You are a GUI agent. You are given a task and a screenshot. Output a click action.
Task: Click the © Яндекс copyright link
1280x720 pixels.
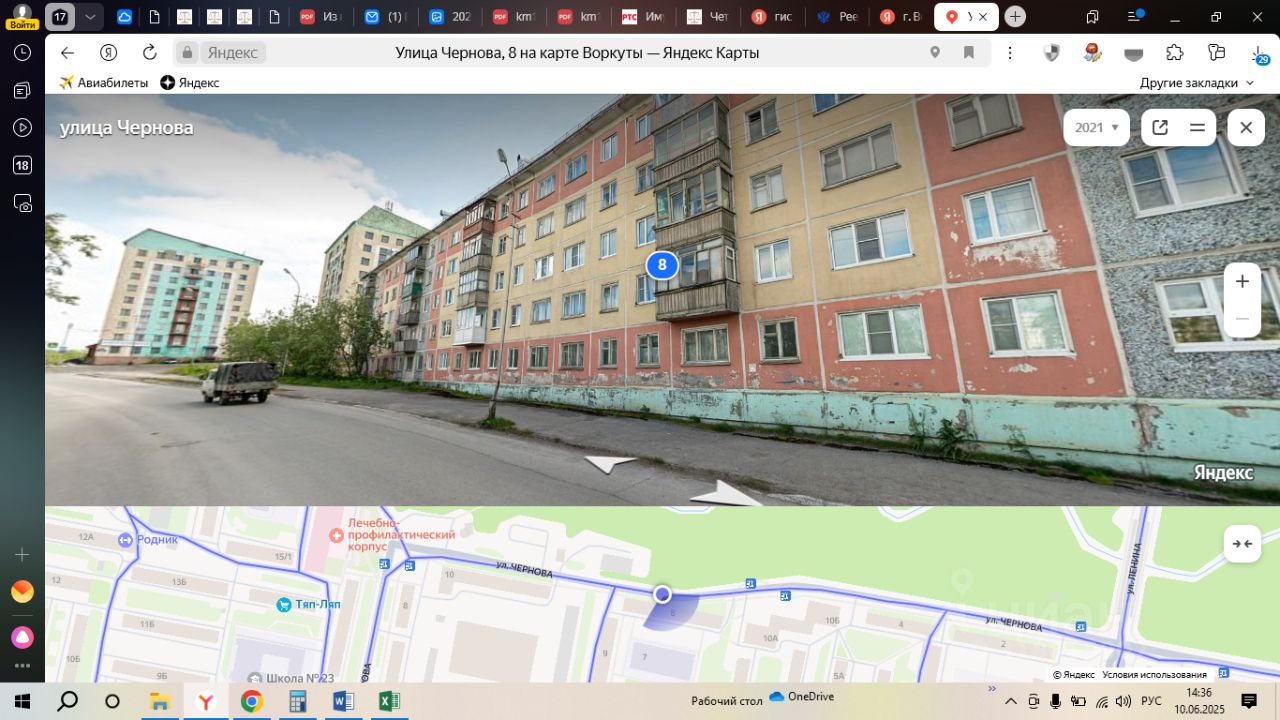click(x=1074, y=675)
